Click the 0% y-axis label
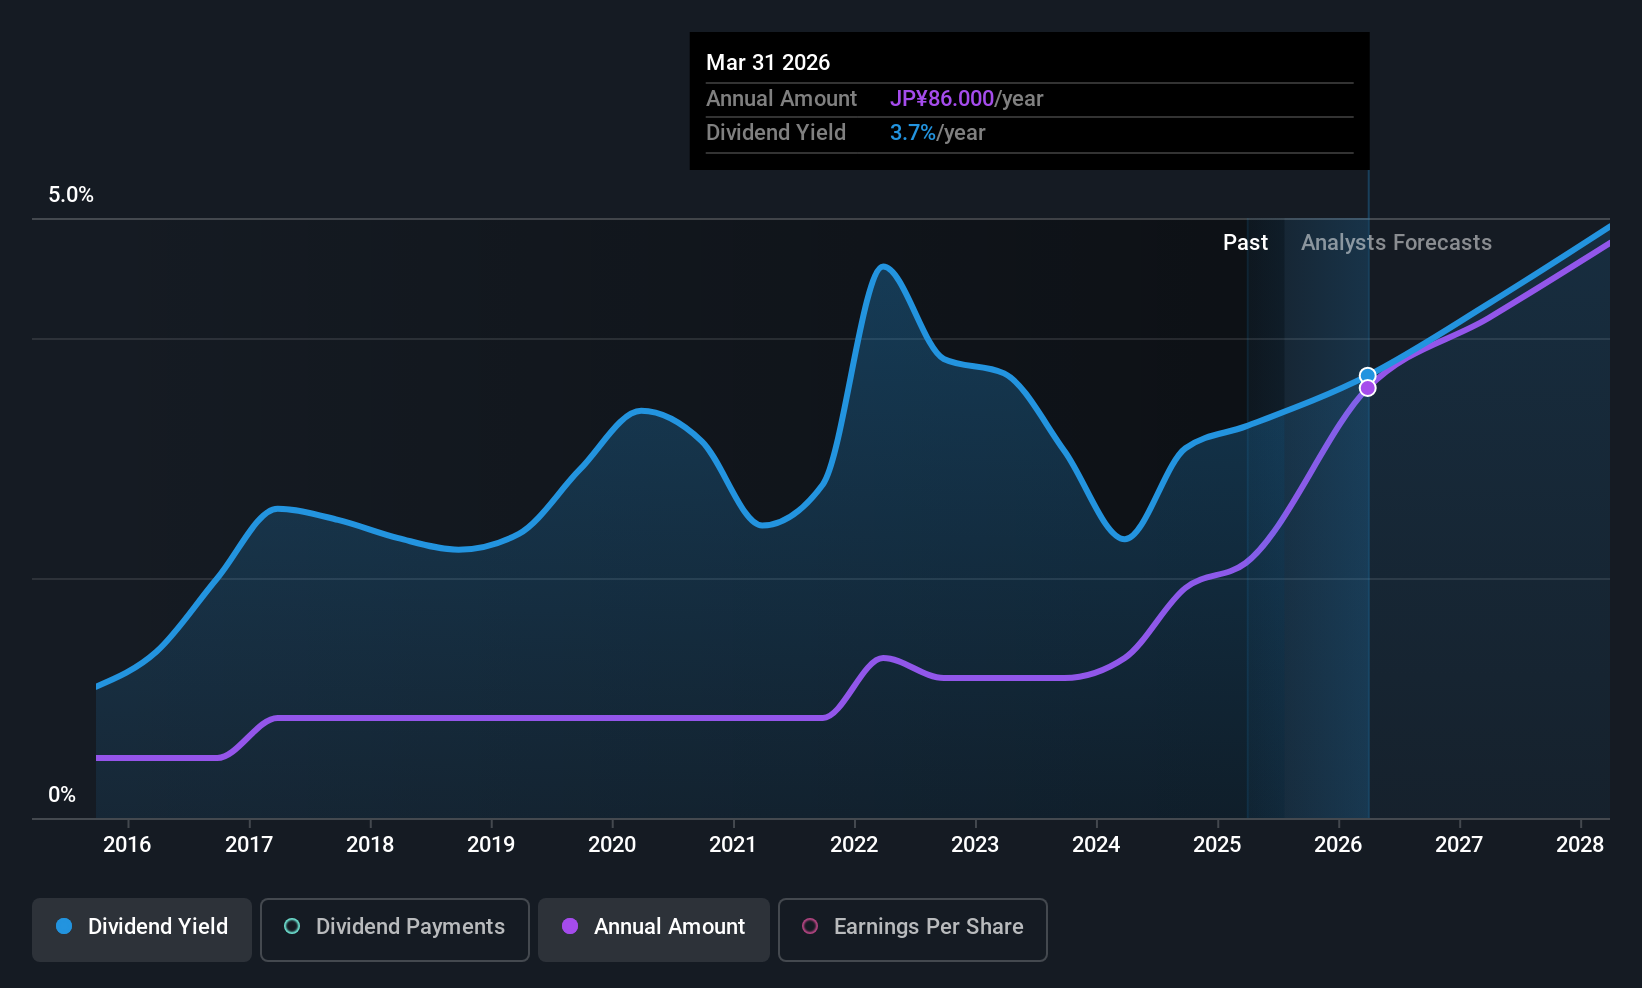Image resolution: width=1642 pixels, height=988 pixels. pos(62,795)
